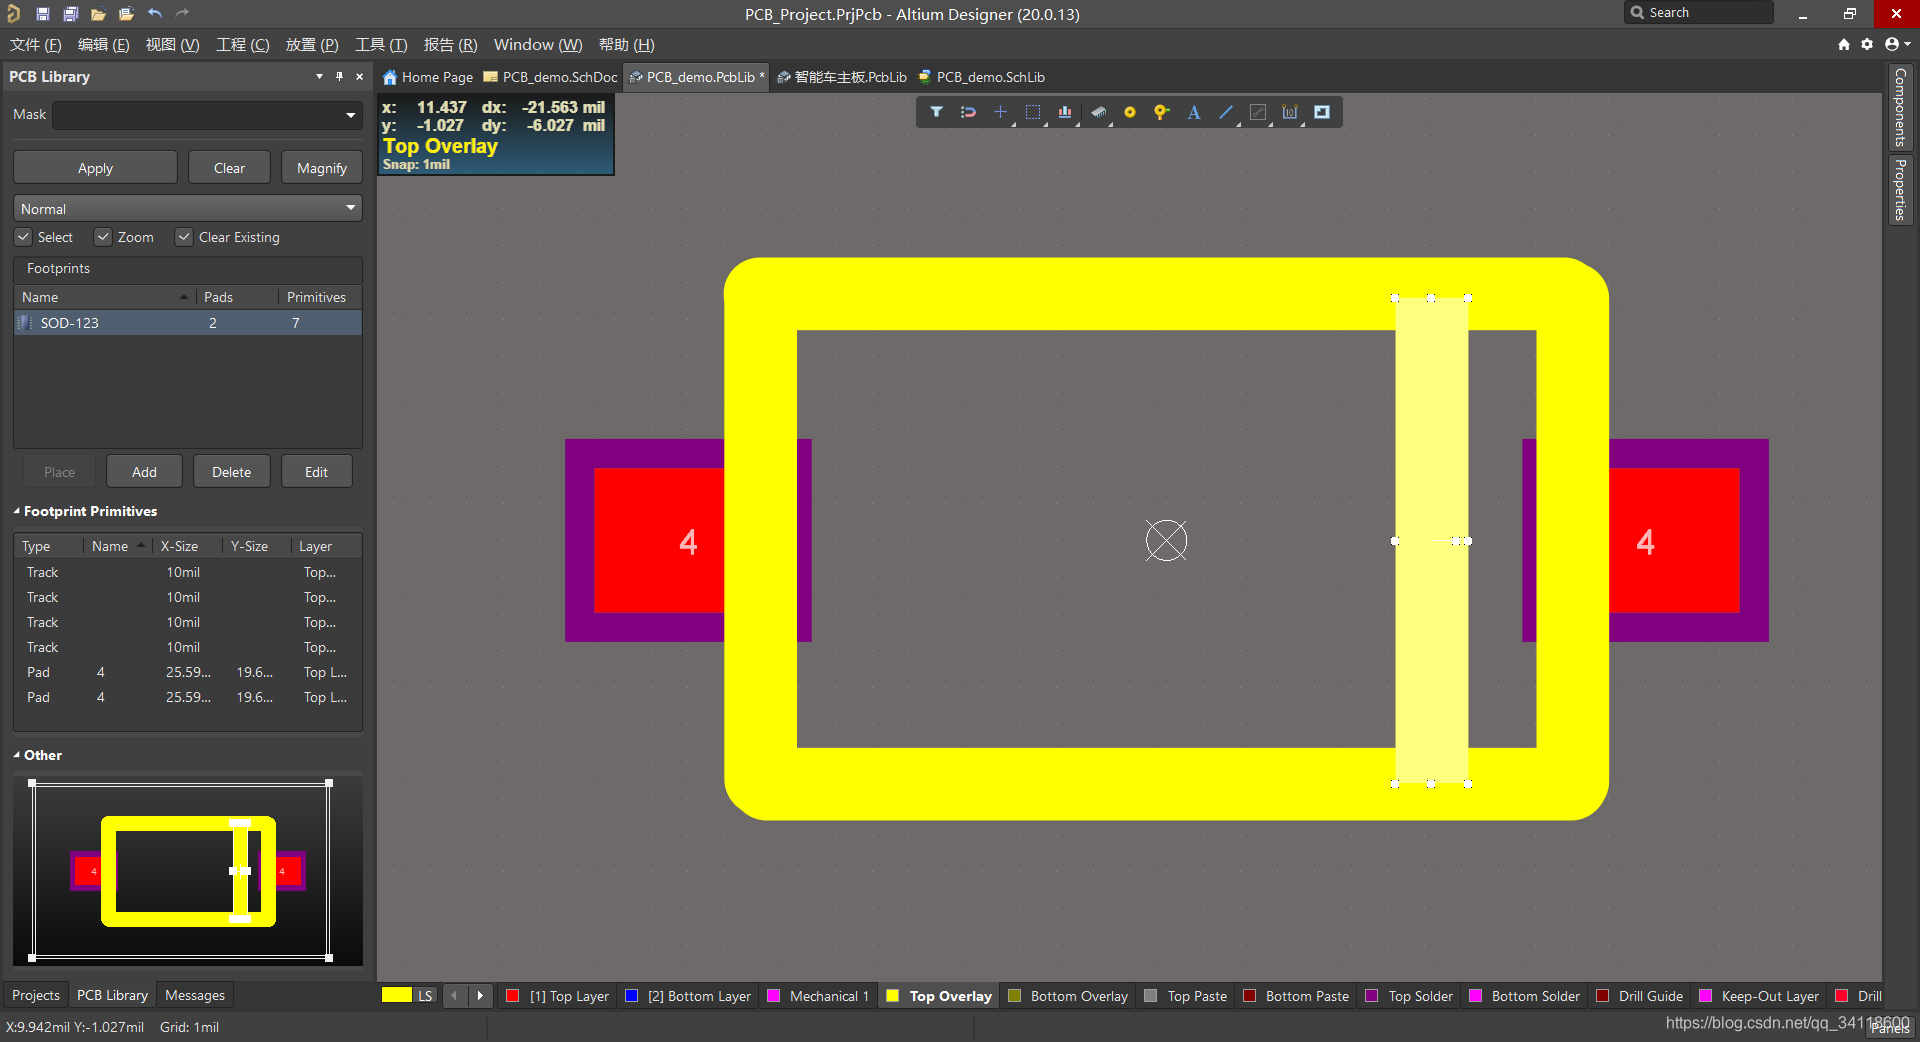1920x1042 pixels.
Task: Click the Save All icon
Action: tap(70, 14)
